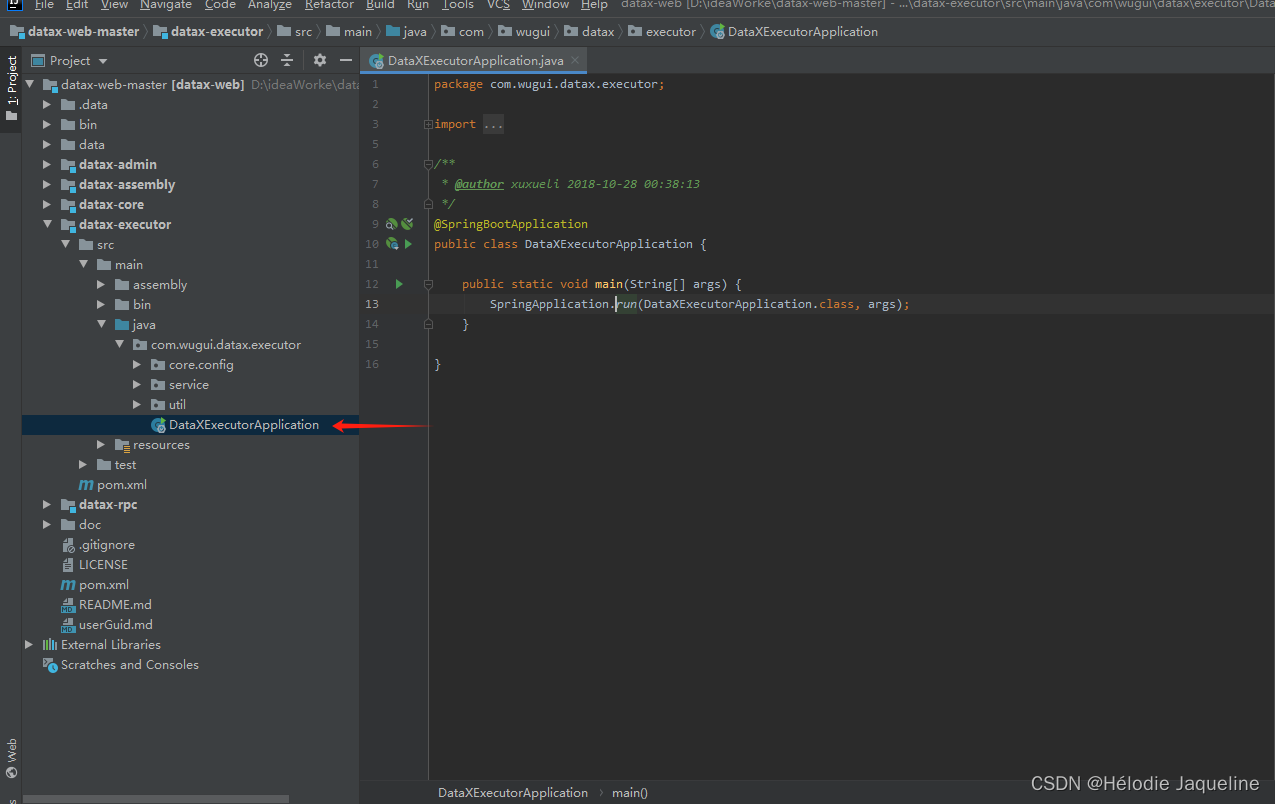Image resolution: width=1275 pixels, height=804 pixels.
Task: Open the Project panel gear settings
Action: 320,61
